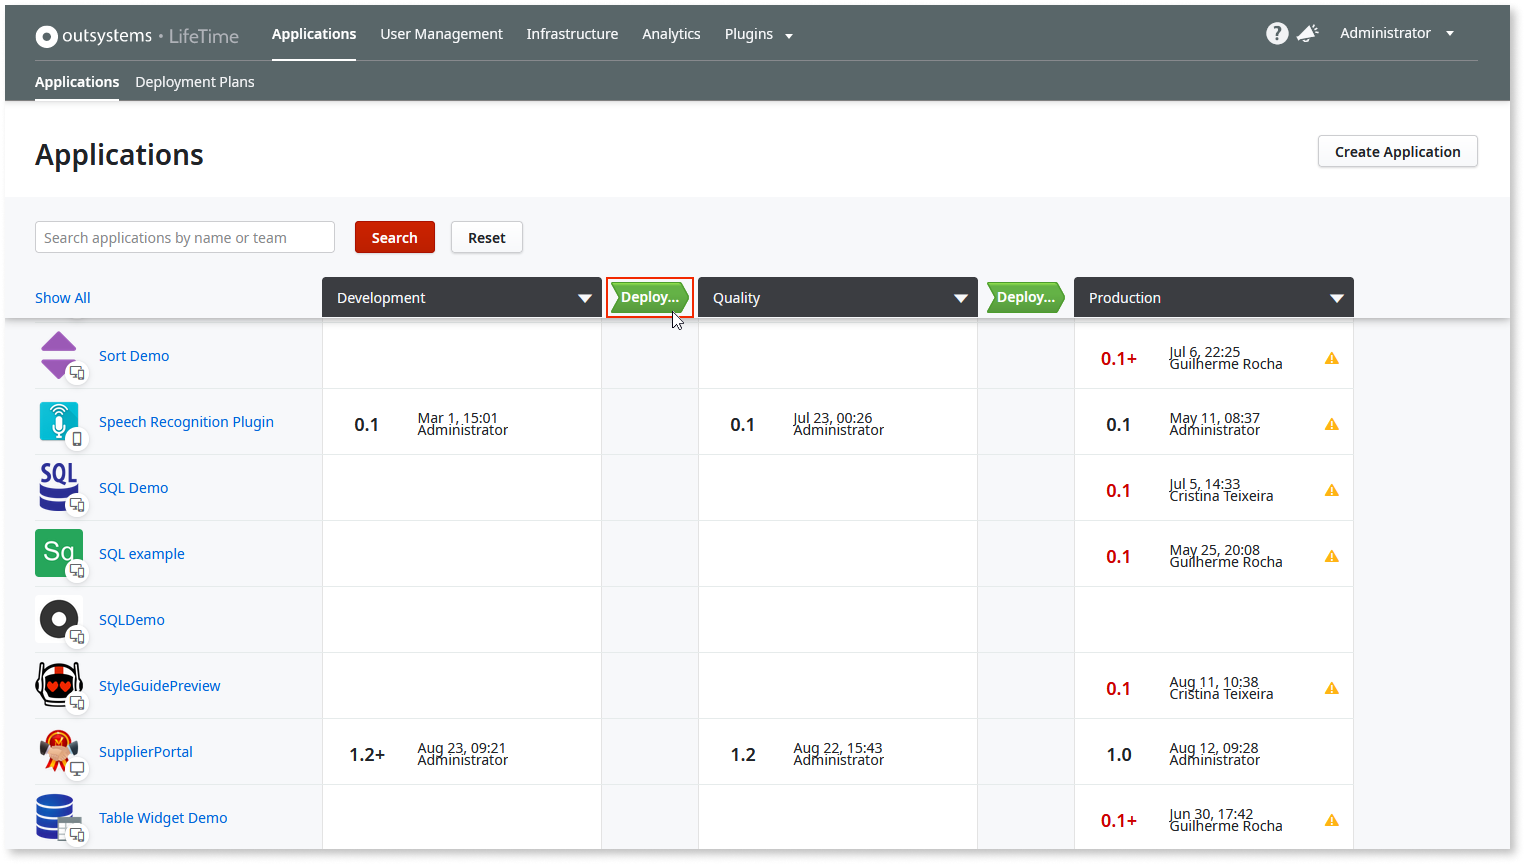Select the SQL Demo application icon

point(59,487)
